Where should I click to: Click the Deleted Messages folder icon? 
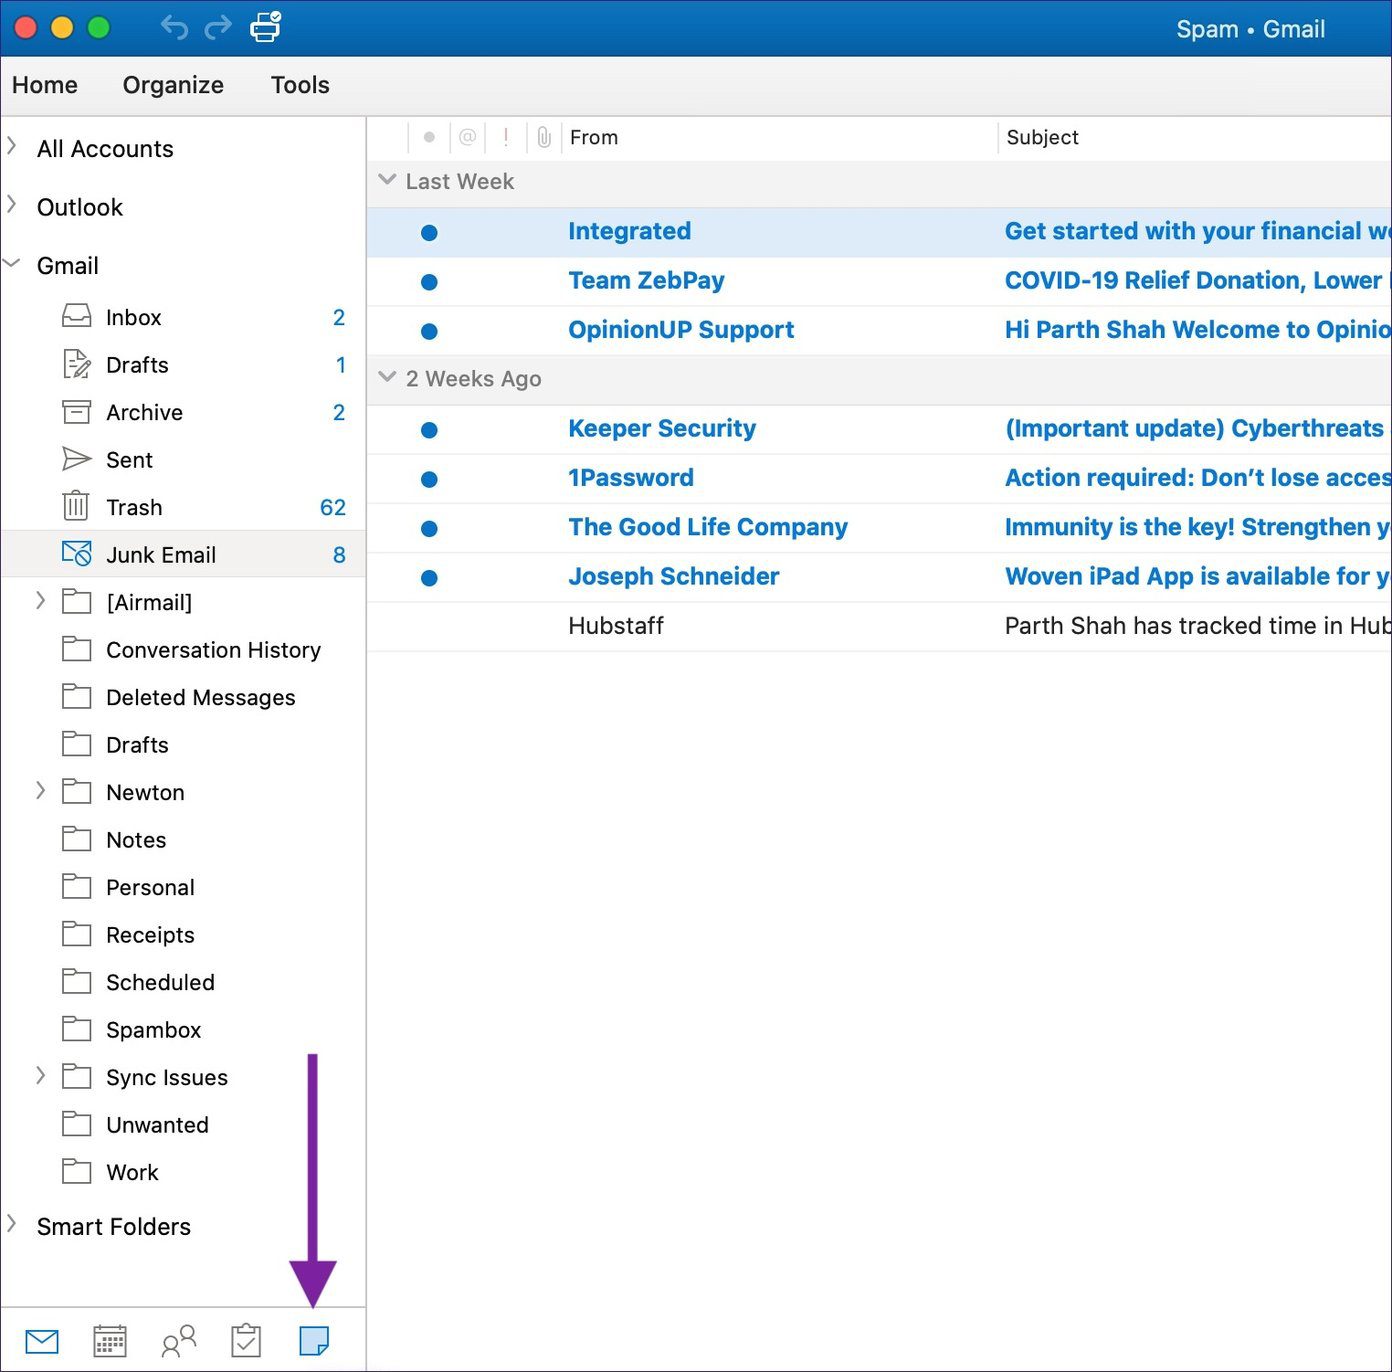click(77, 696)
